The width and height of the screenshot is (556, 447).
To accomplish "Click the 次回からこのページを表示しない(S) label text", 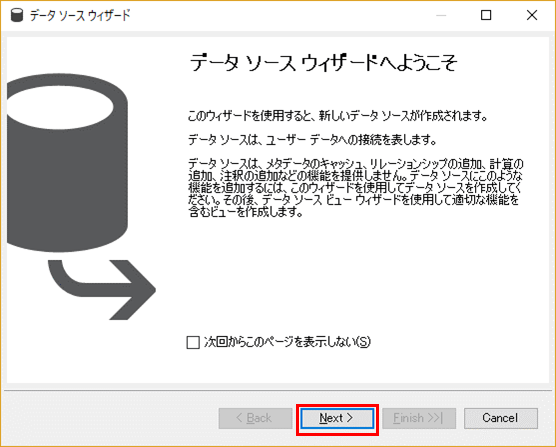I will pyautogui.click(x=287, y=342).
